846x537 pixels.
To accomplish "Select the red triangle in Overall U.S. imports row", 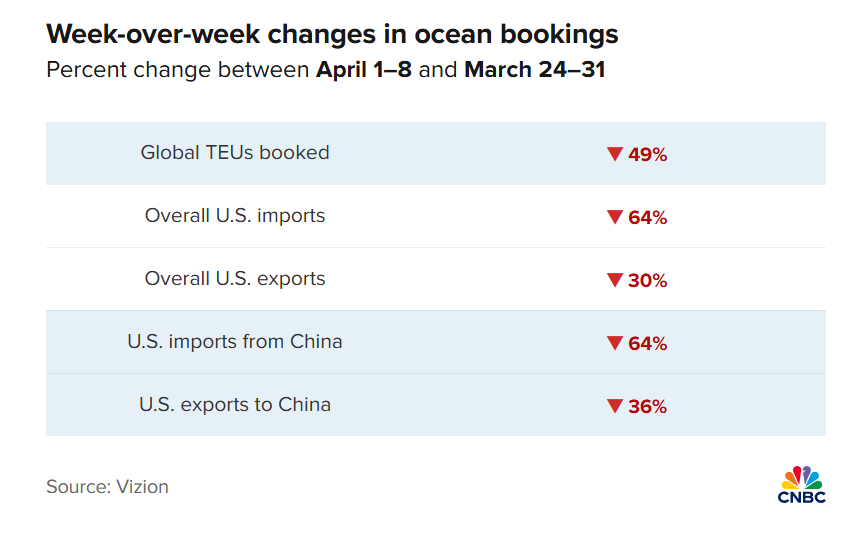I will (615, 217).
